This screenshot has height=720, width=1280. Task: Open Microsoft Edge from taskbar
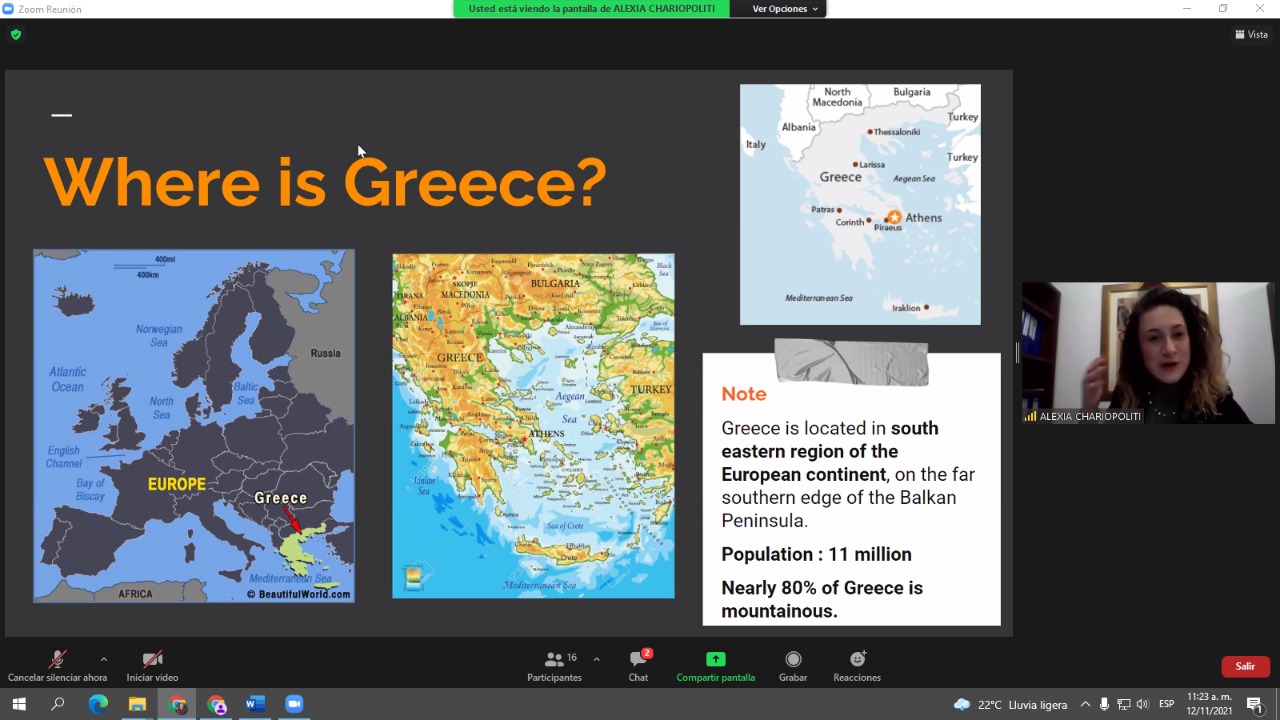coord(97,704)
